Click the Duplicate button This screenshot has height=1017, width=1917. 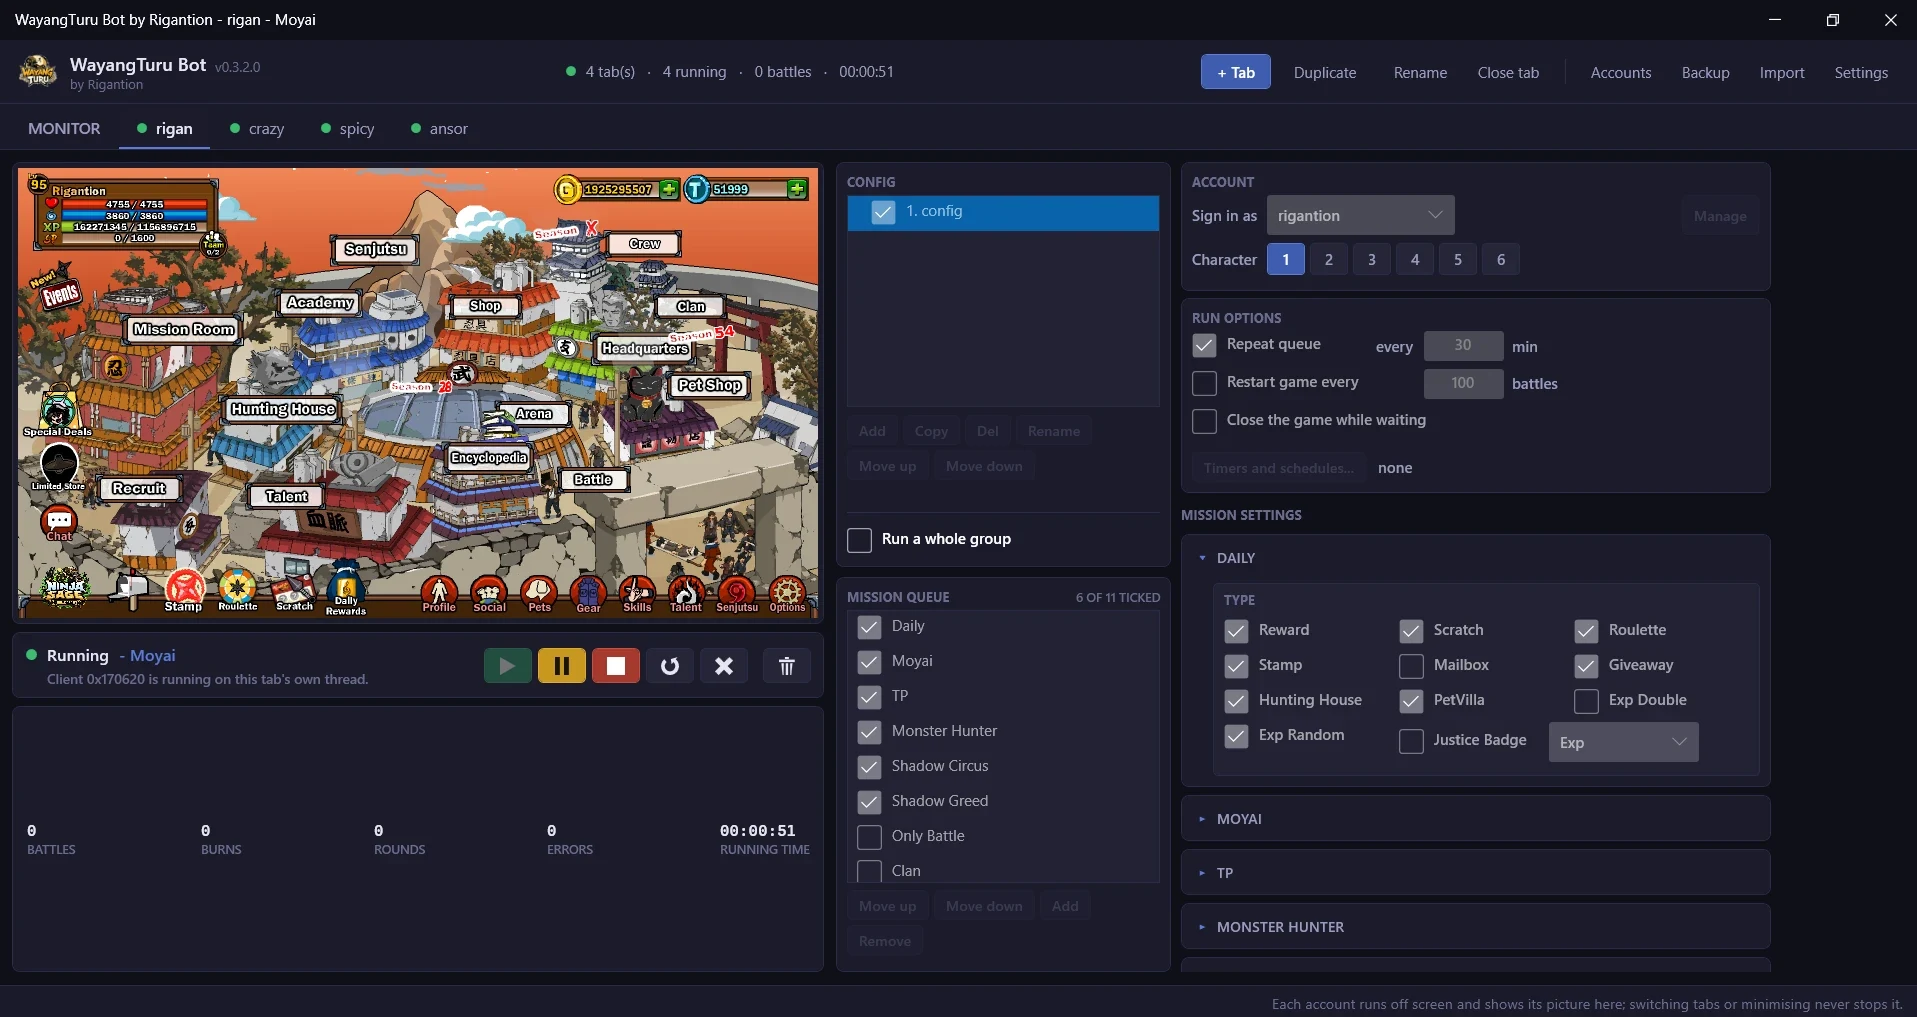pos(1325,73)
